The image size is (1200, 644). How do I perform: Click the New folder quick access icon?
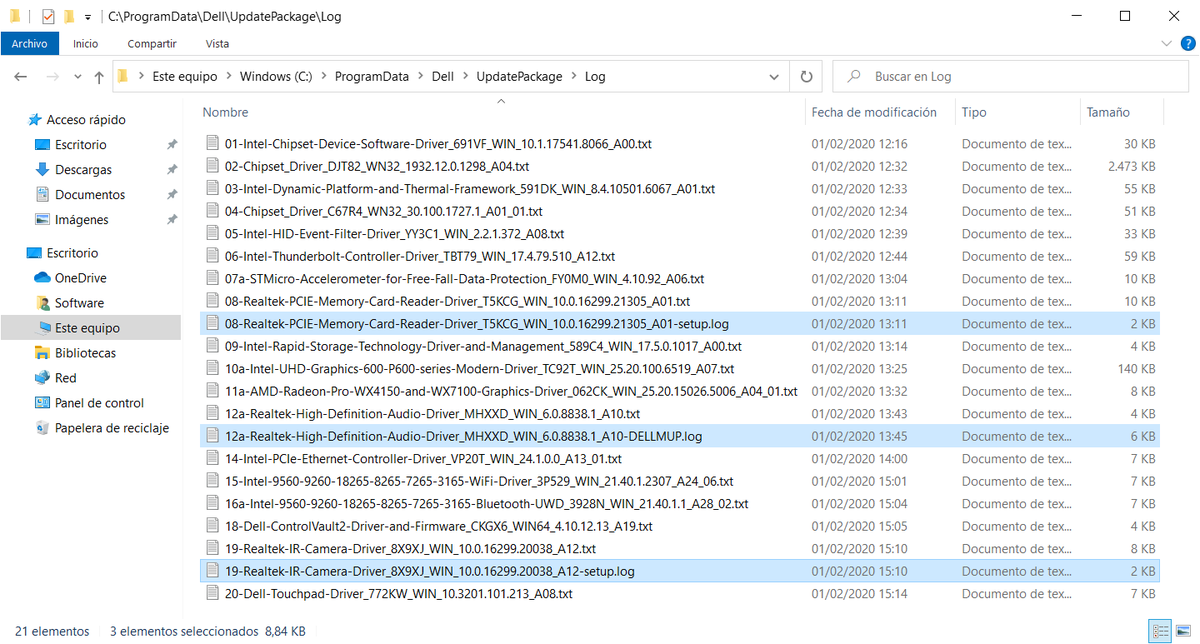point(69,17)
